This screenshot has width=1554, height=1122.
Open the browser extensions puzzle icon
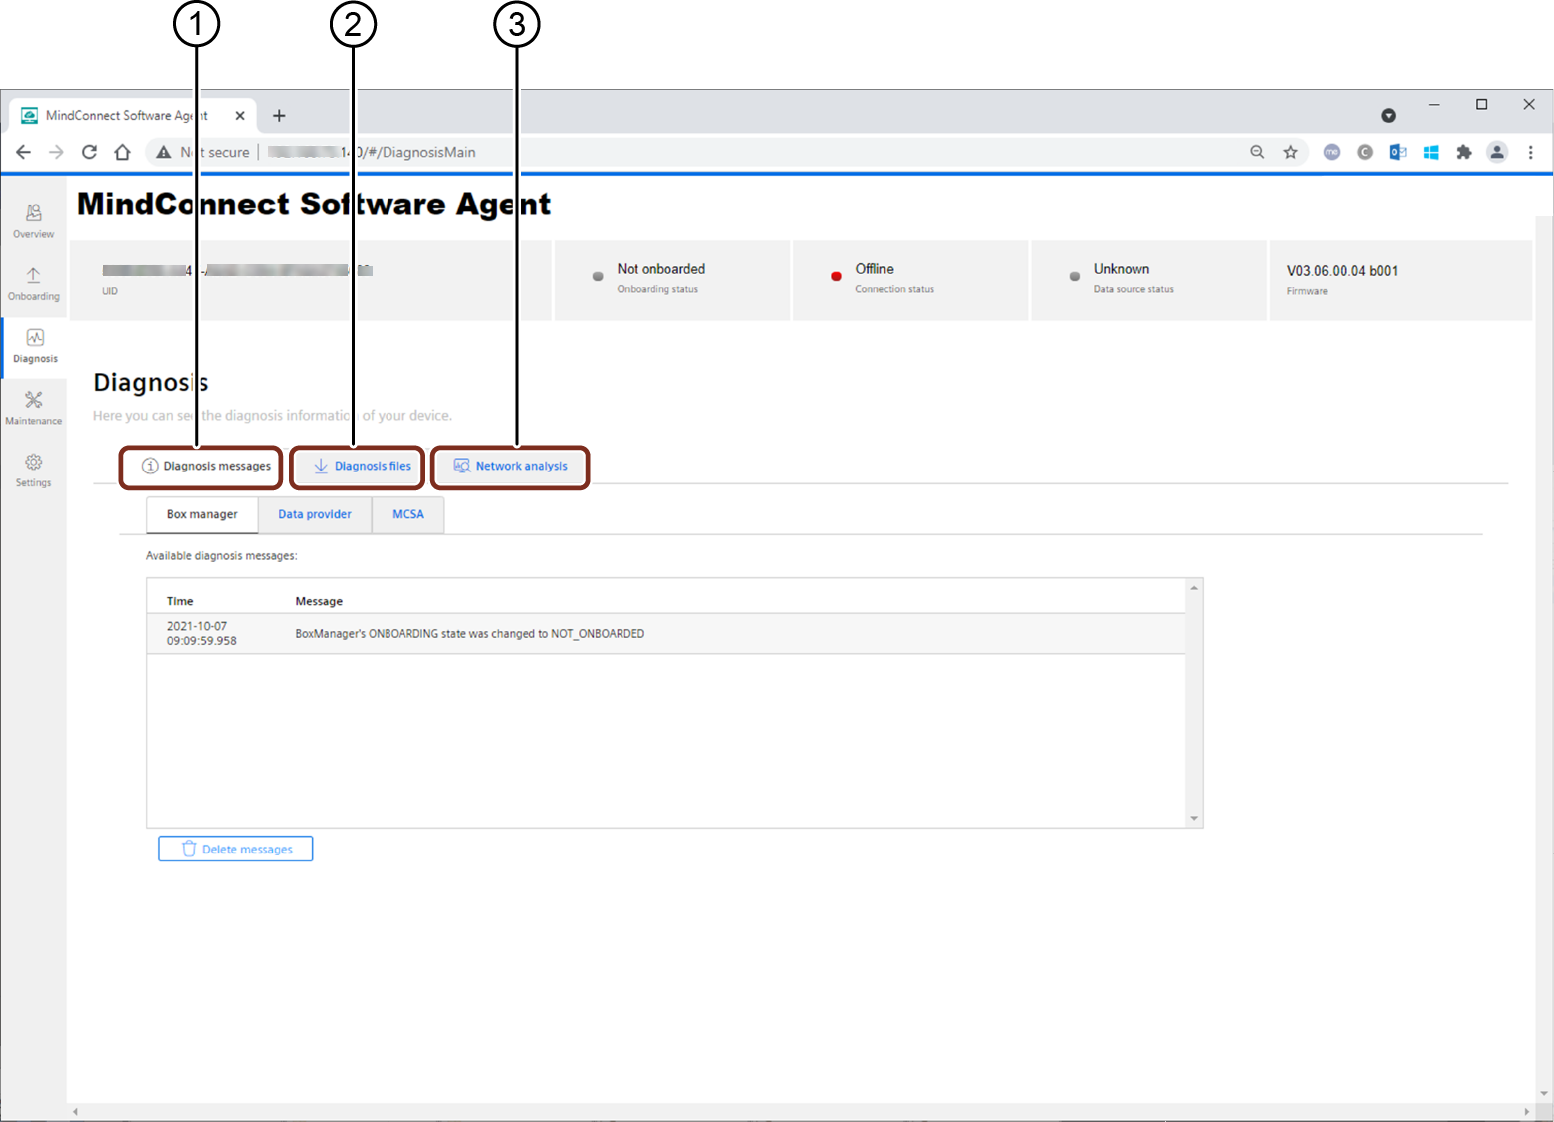[1464, 152]
